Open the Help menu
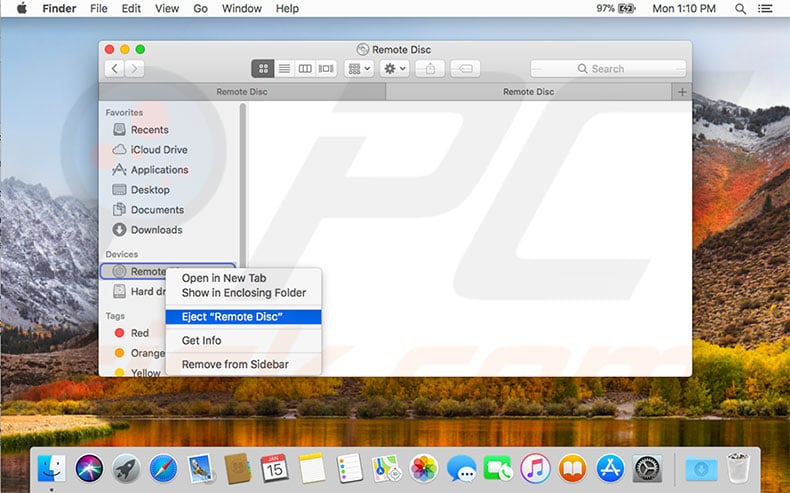Viewport: 790px width, 493px height. [287, 9]
